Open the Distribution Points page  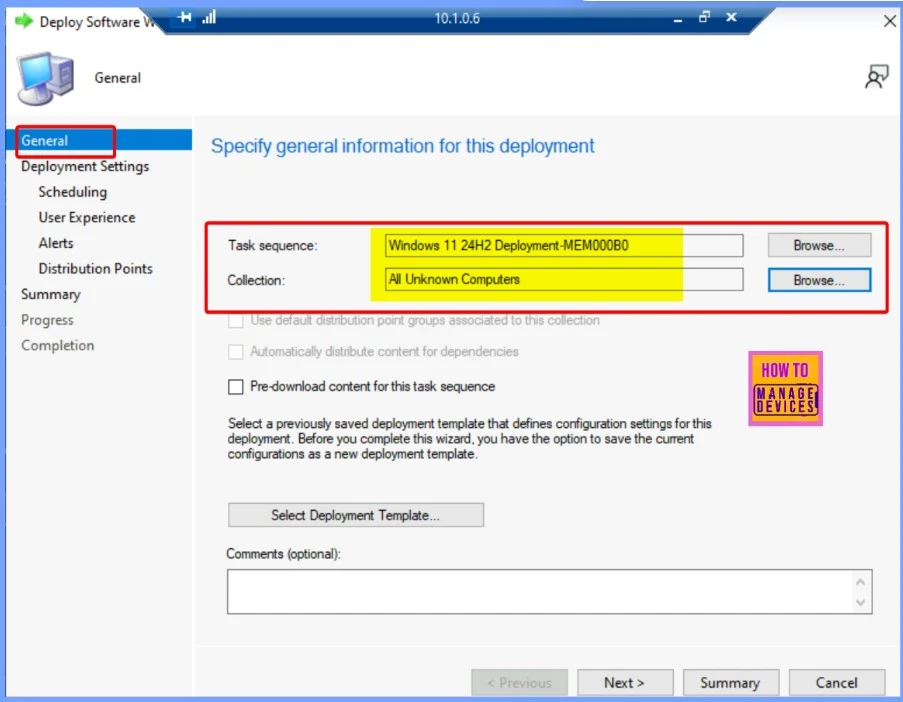coord(96,268)
